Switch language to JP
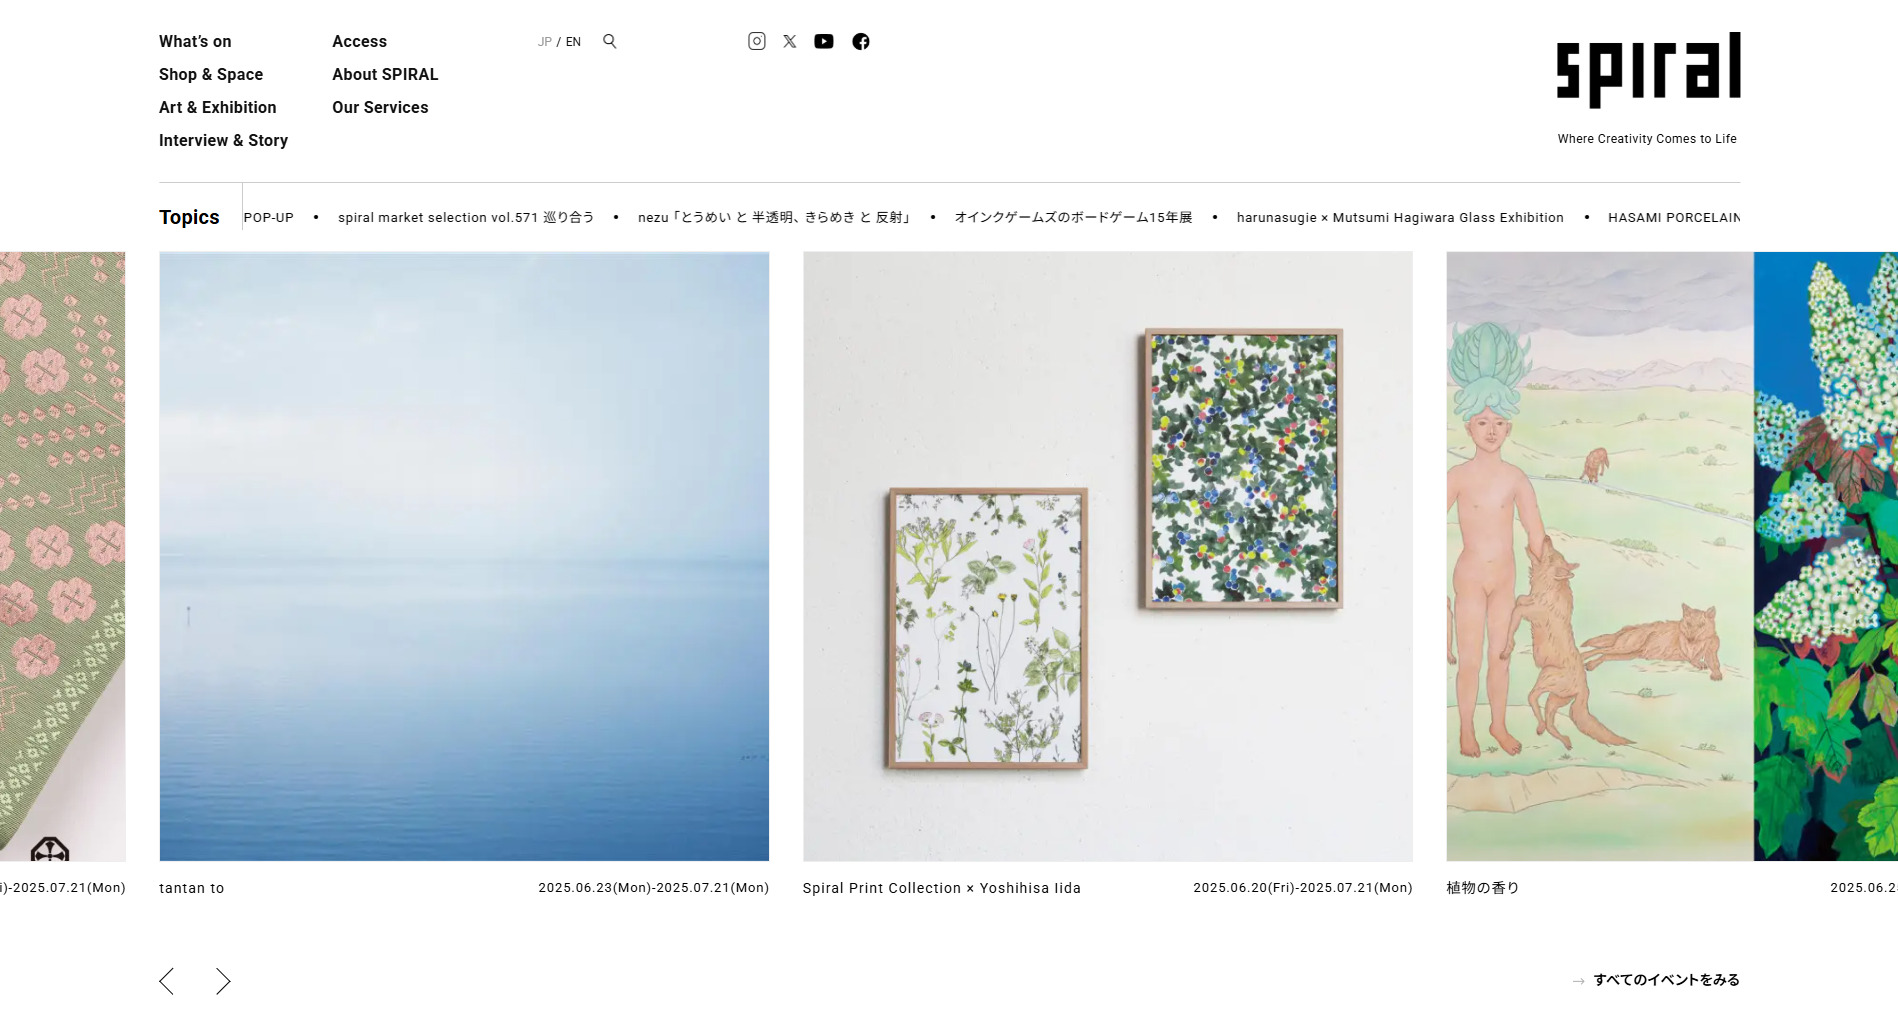 click(x=545, y=42)
